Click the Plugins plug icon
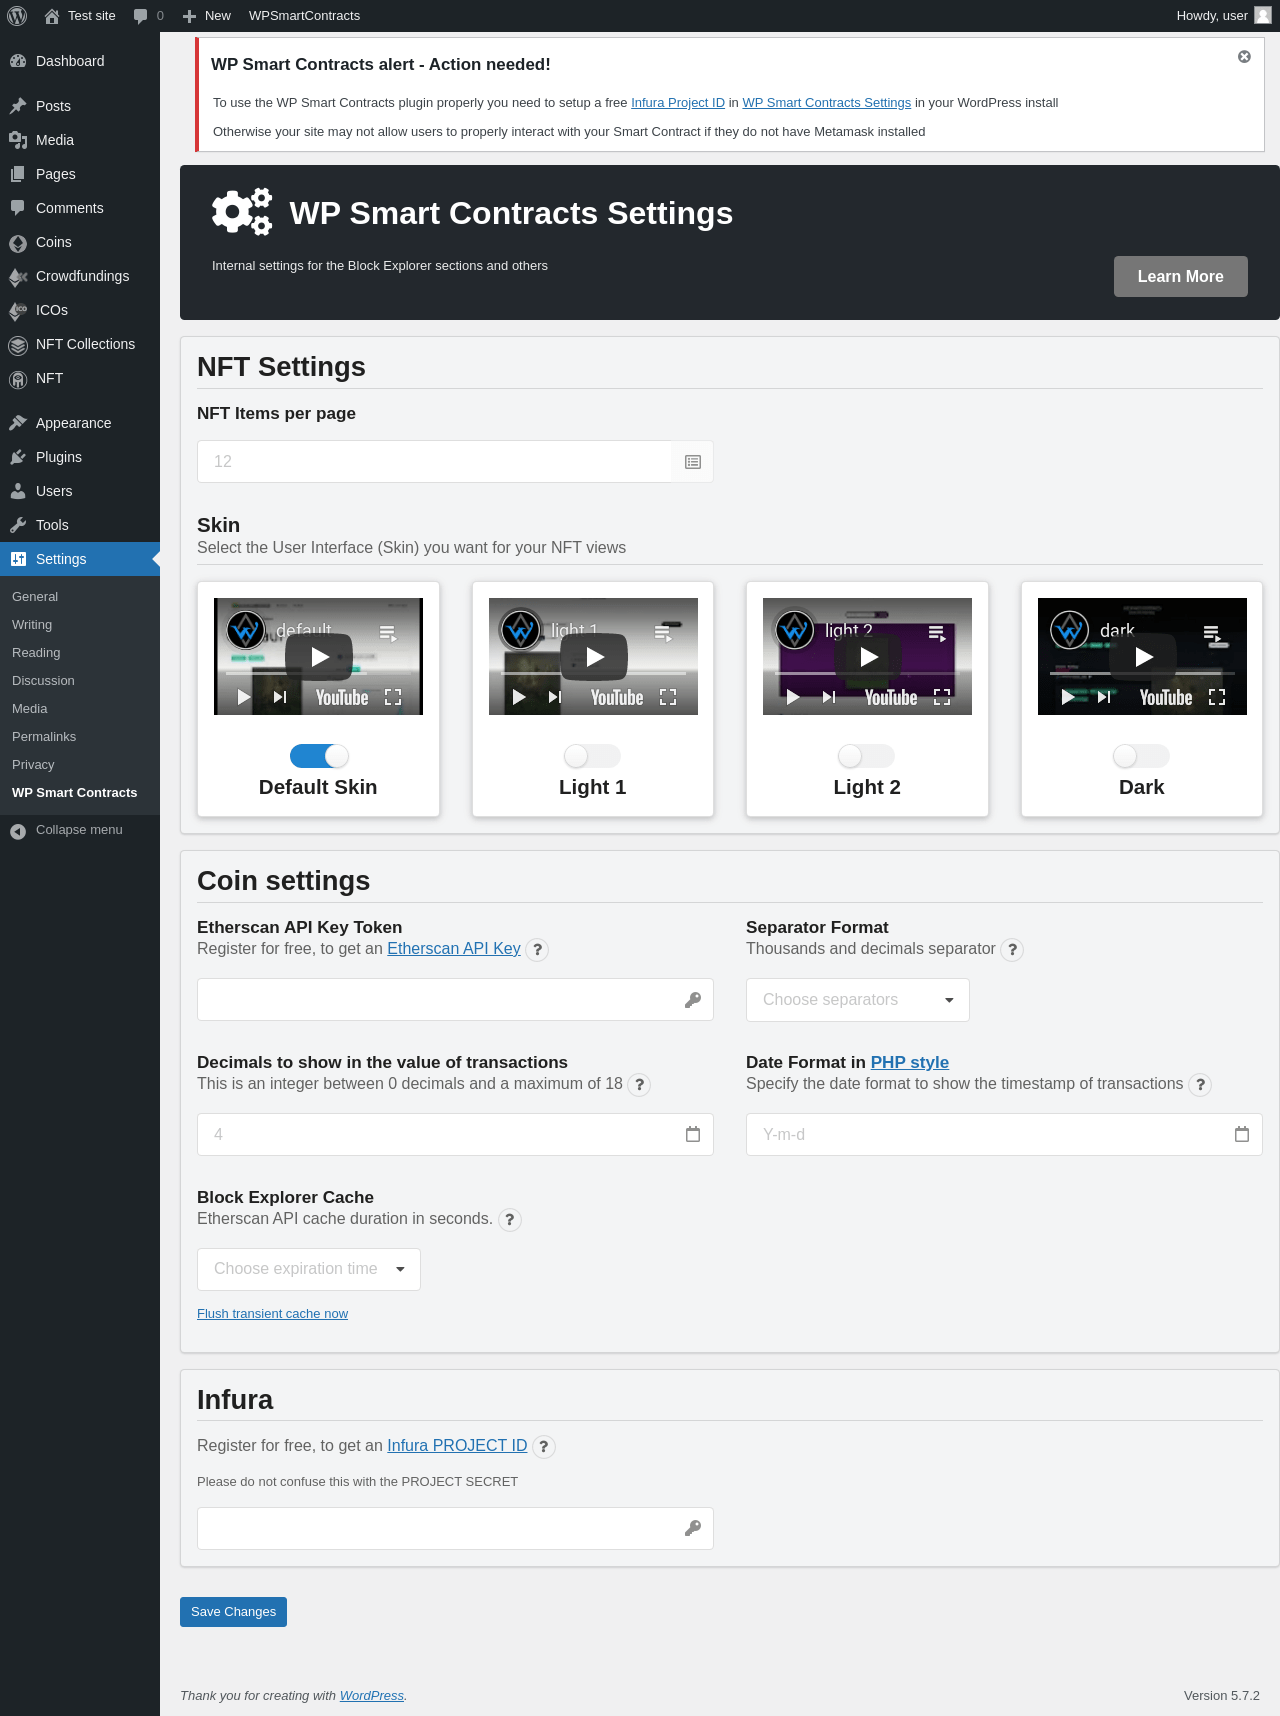 tap(18, 457)
